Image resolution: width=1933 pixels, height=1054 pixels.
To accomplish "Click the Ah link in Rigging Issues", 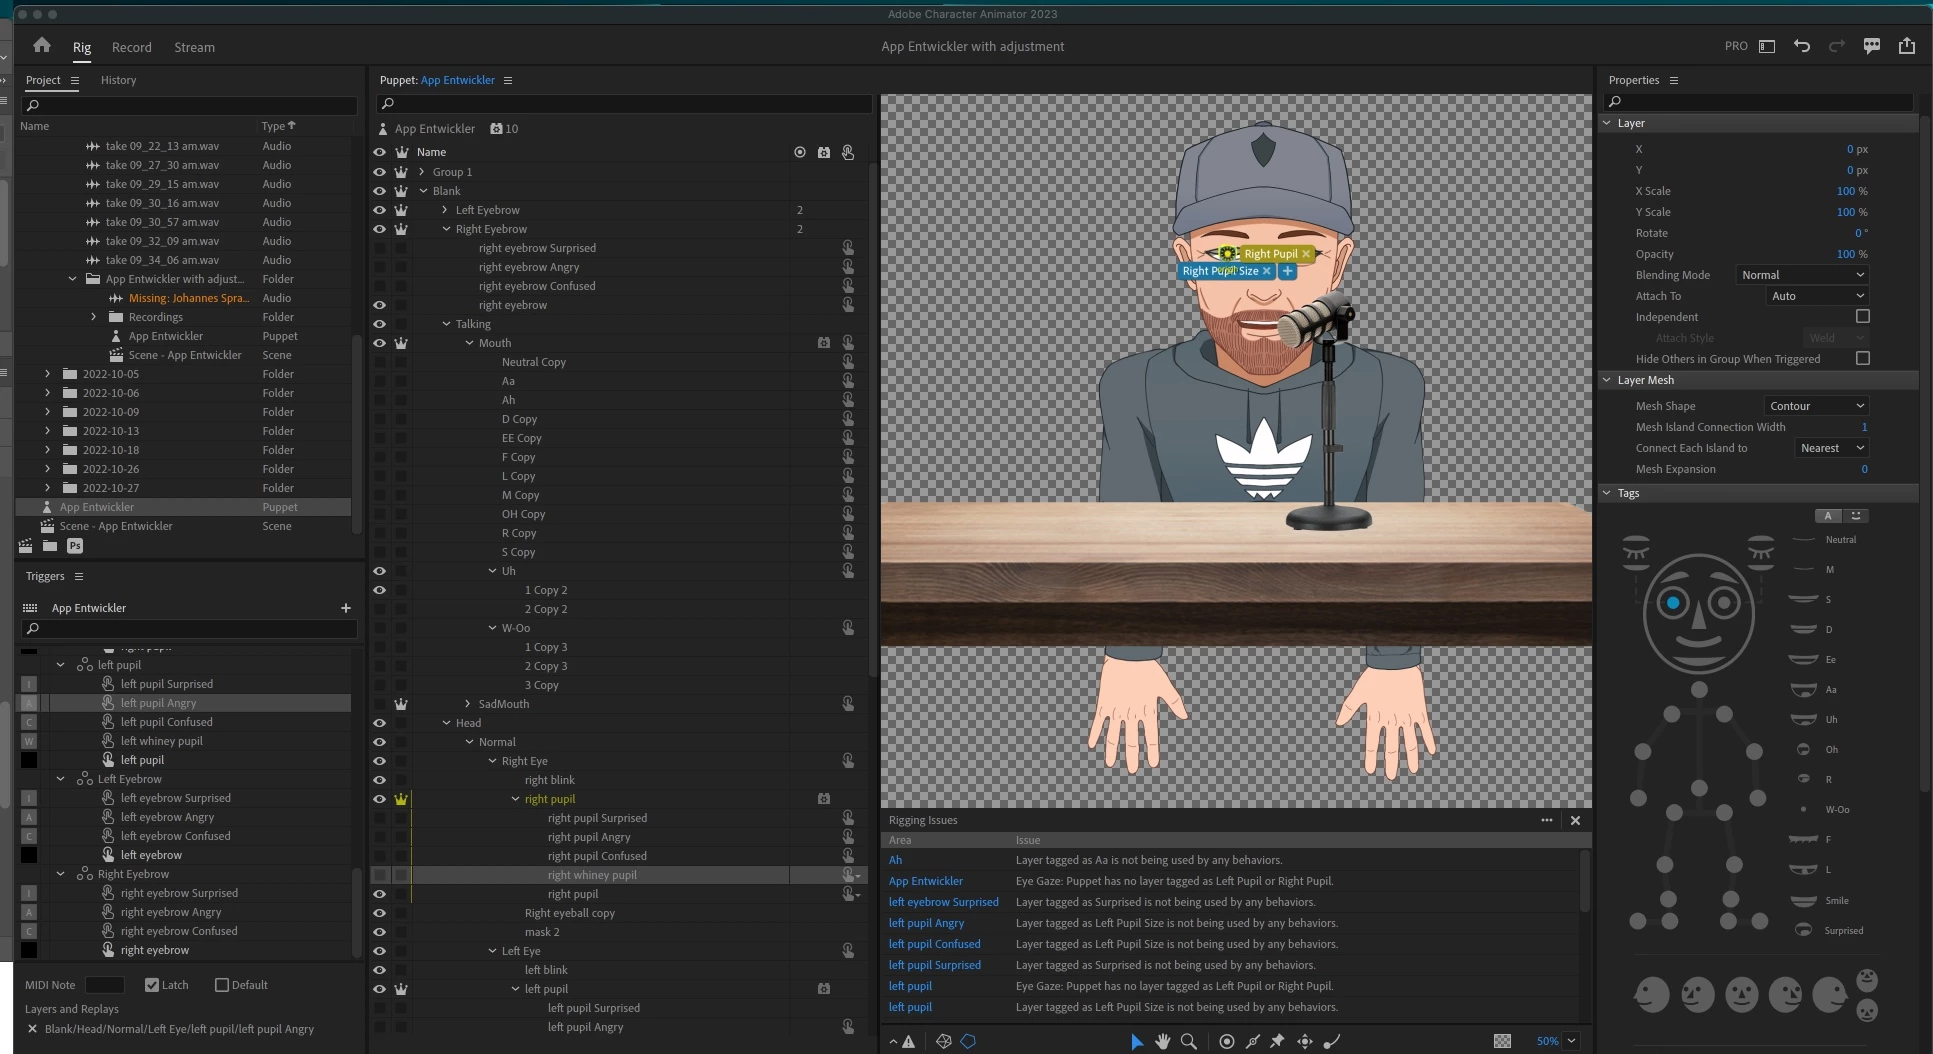I will pos(896,860).
